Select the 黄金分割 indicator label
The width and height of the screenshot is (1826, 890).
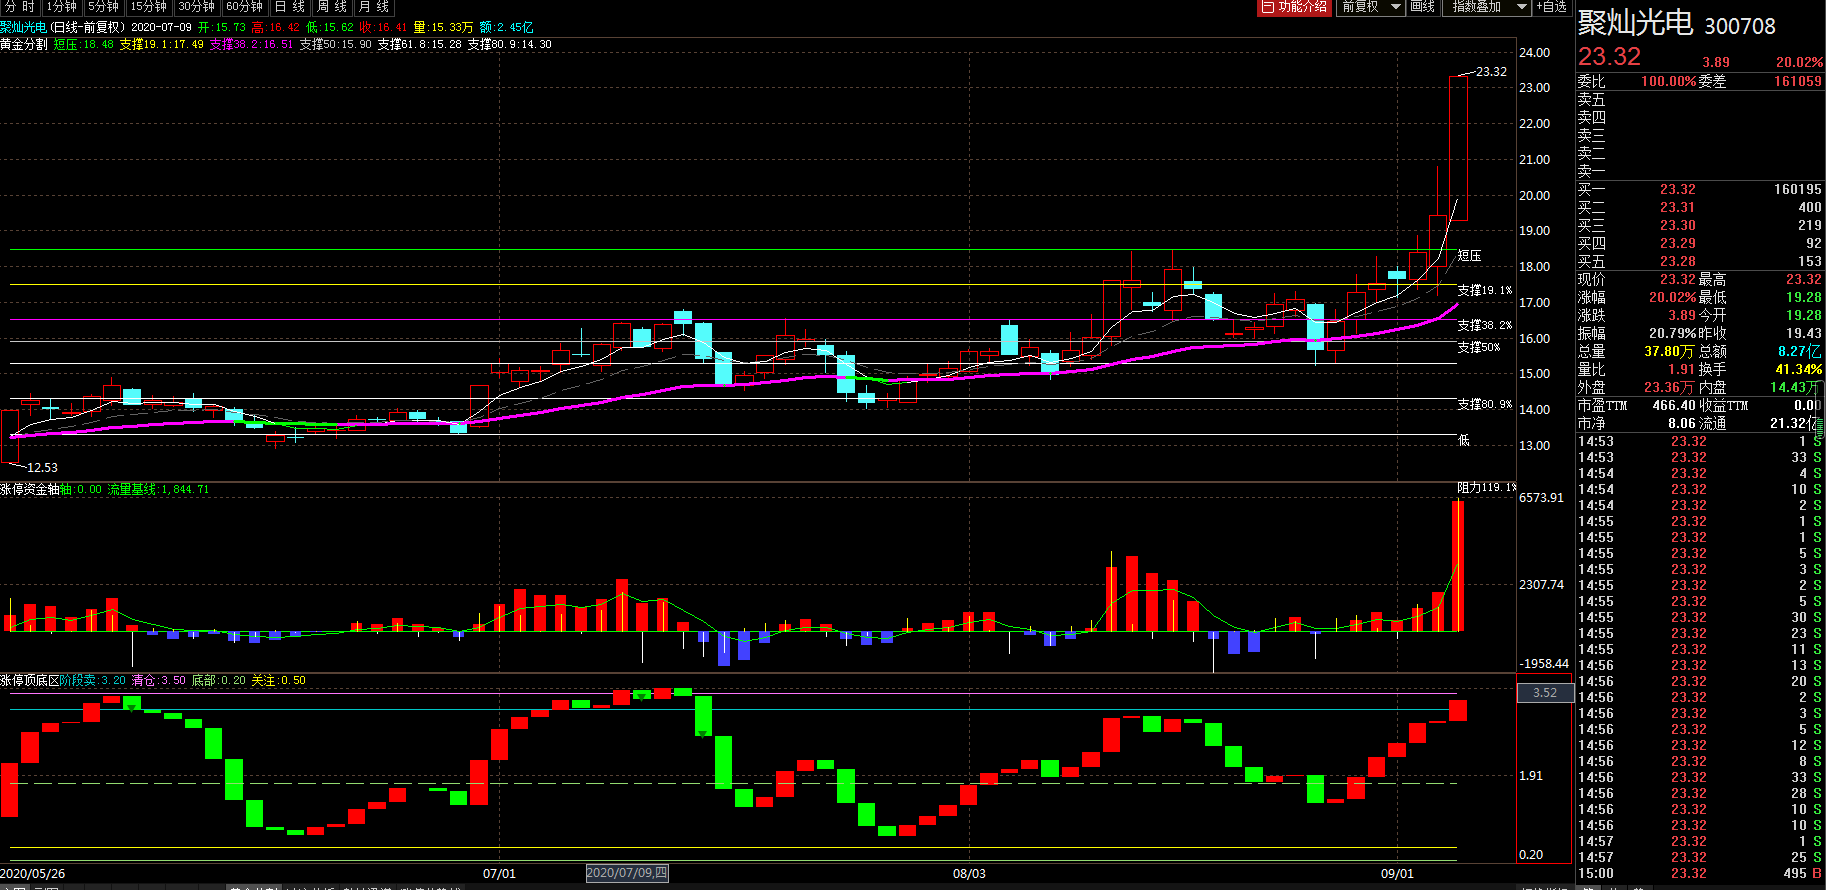(24, 44)
